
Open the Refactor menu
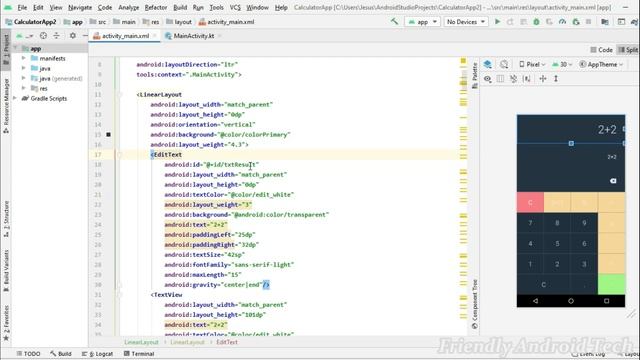click(x=156, y=7)
